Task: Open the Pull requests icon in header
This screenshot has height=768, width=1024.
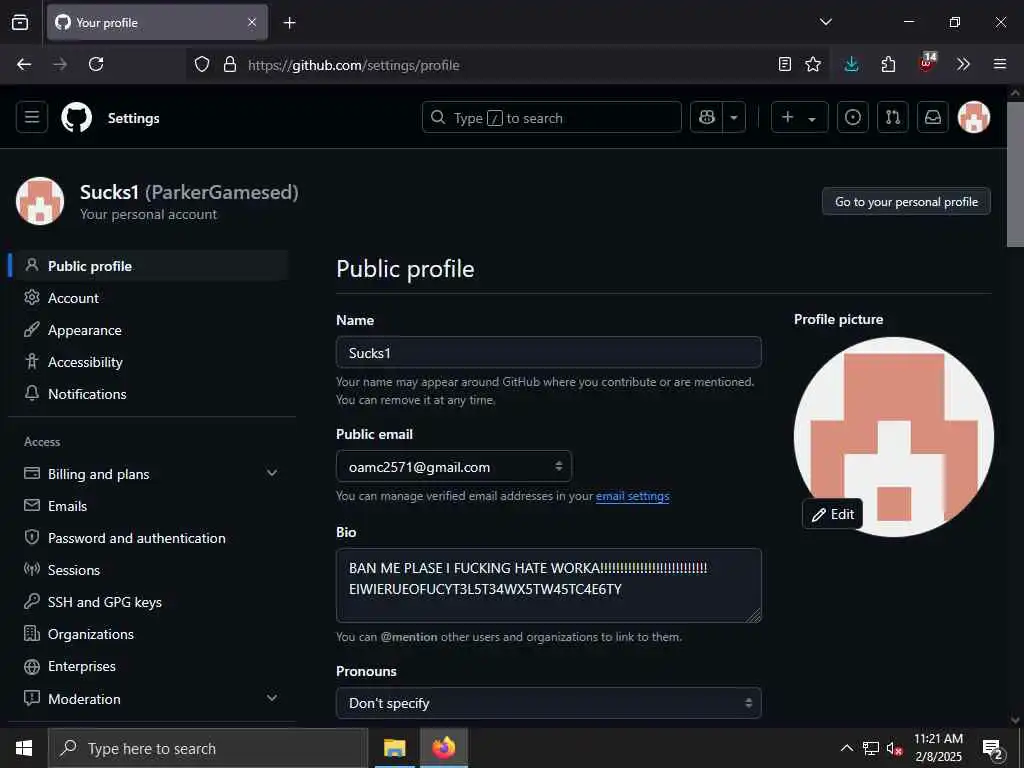Action: coord(893,118)
